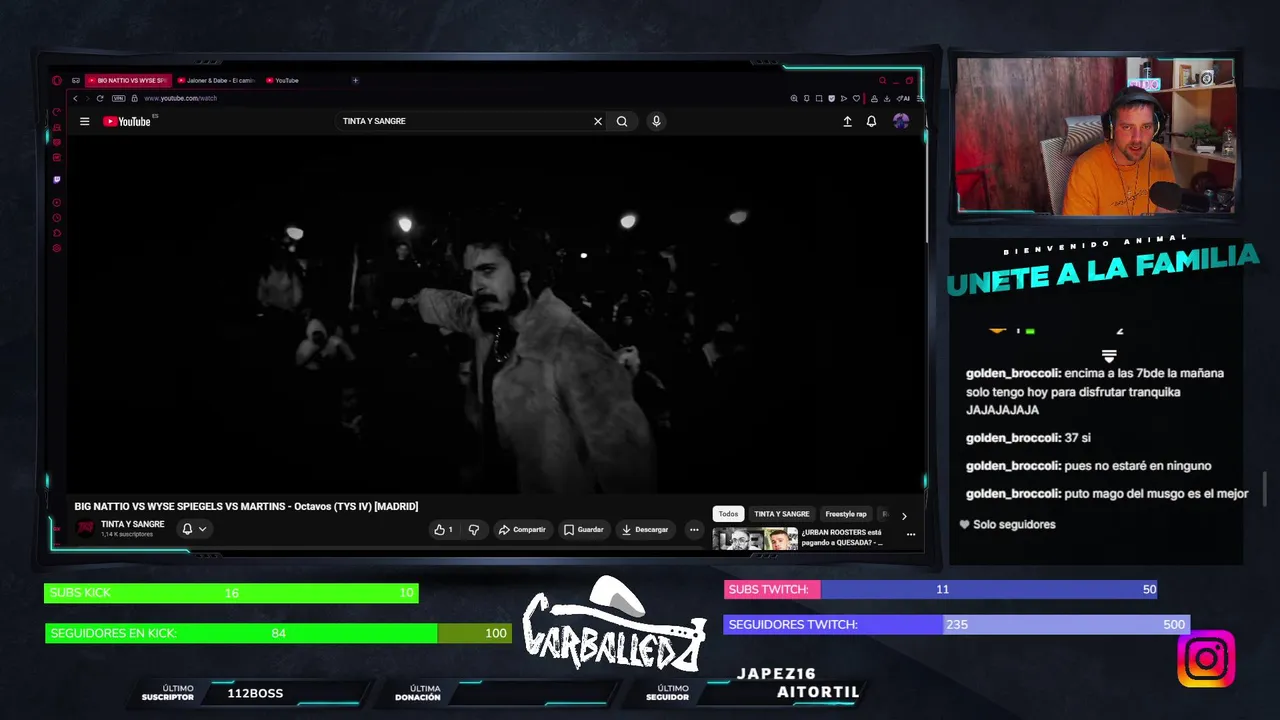Click chat message '37 si'
This screenshot has height=720, width=1280.
[1028, 438]
